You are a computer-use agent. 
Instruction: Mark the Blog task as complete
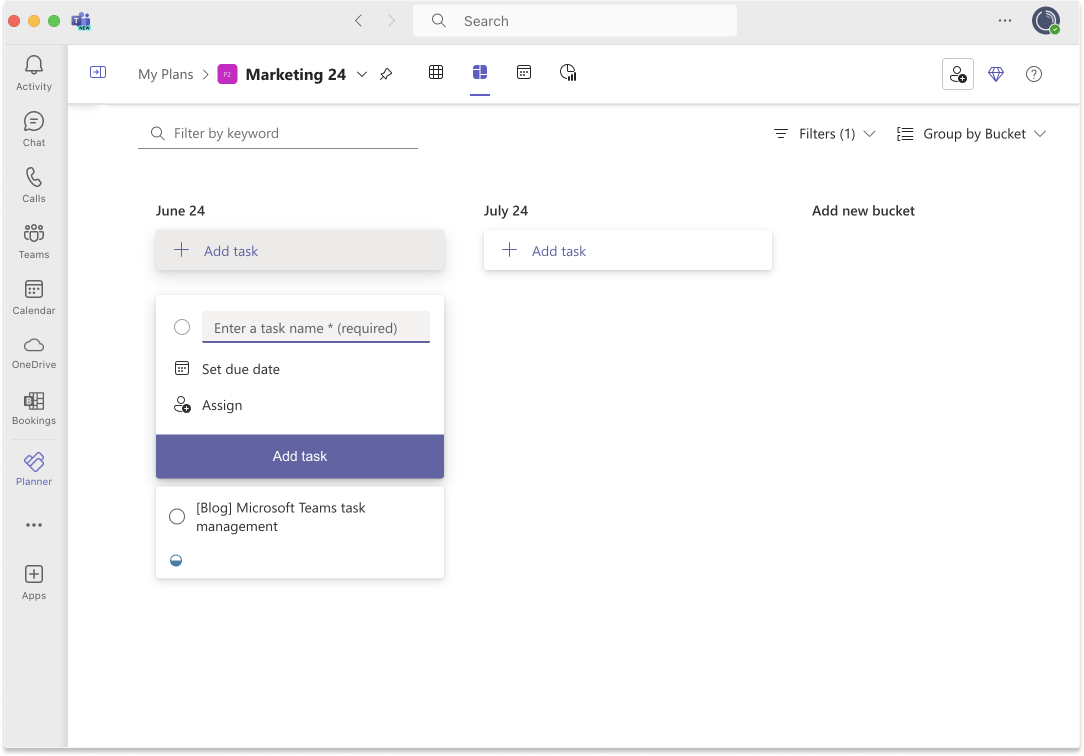177,516
